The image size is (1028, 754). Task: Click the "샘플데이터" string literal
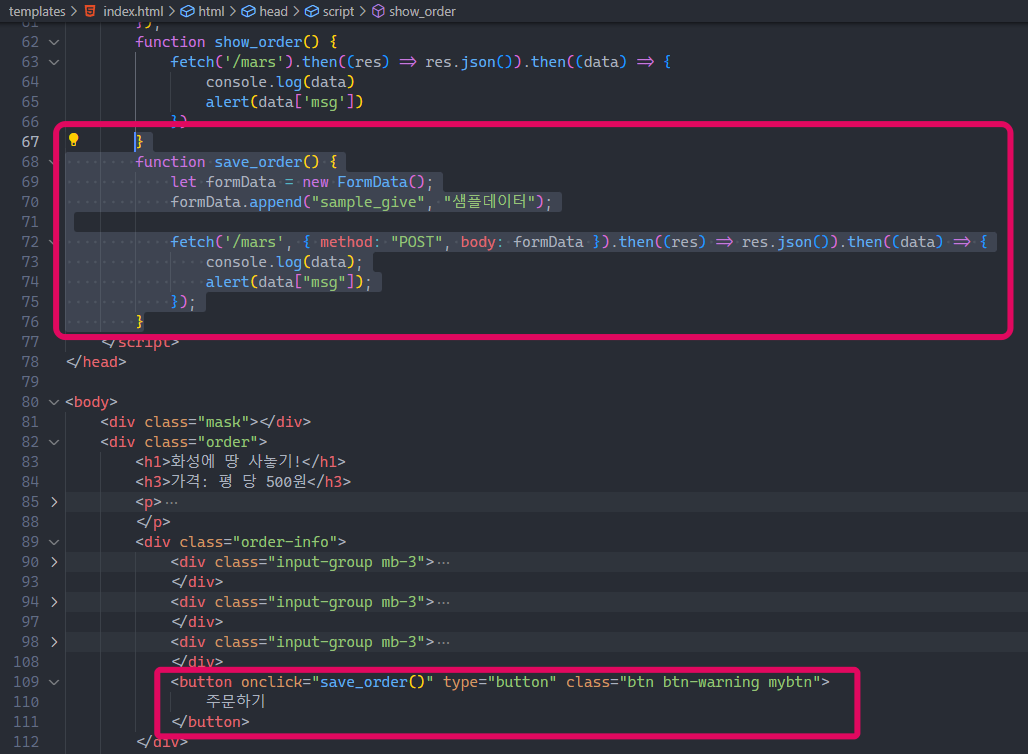(489, 201)
